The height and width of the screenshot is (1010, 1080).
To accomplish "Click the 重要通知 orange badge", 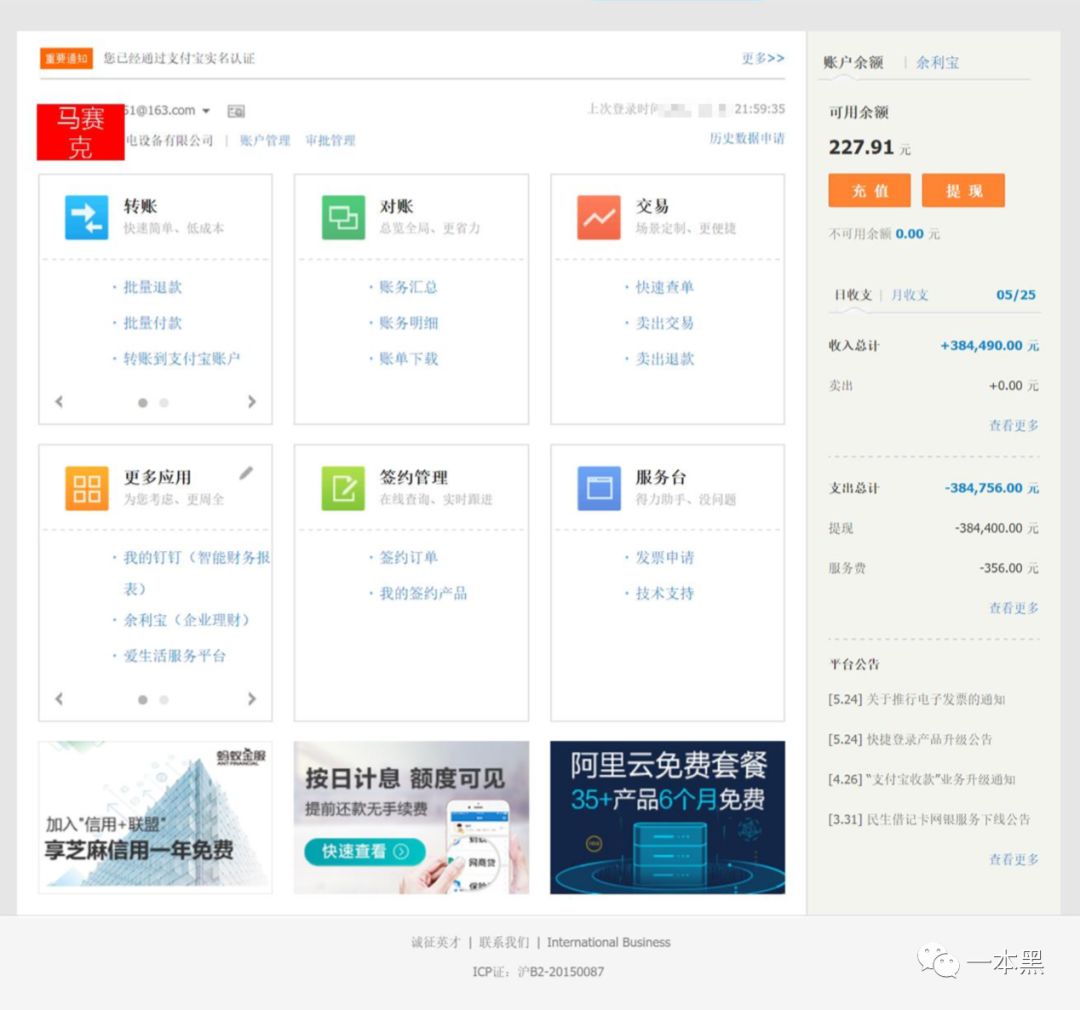I will pos(66,59).
